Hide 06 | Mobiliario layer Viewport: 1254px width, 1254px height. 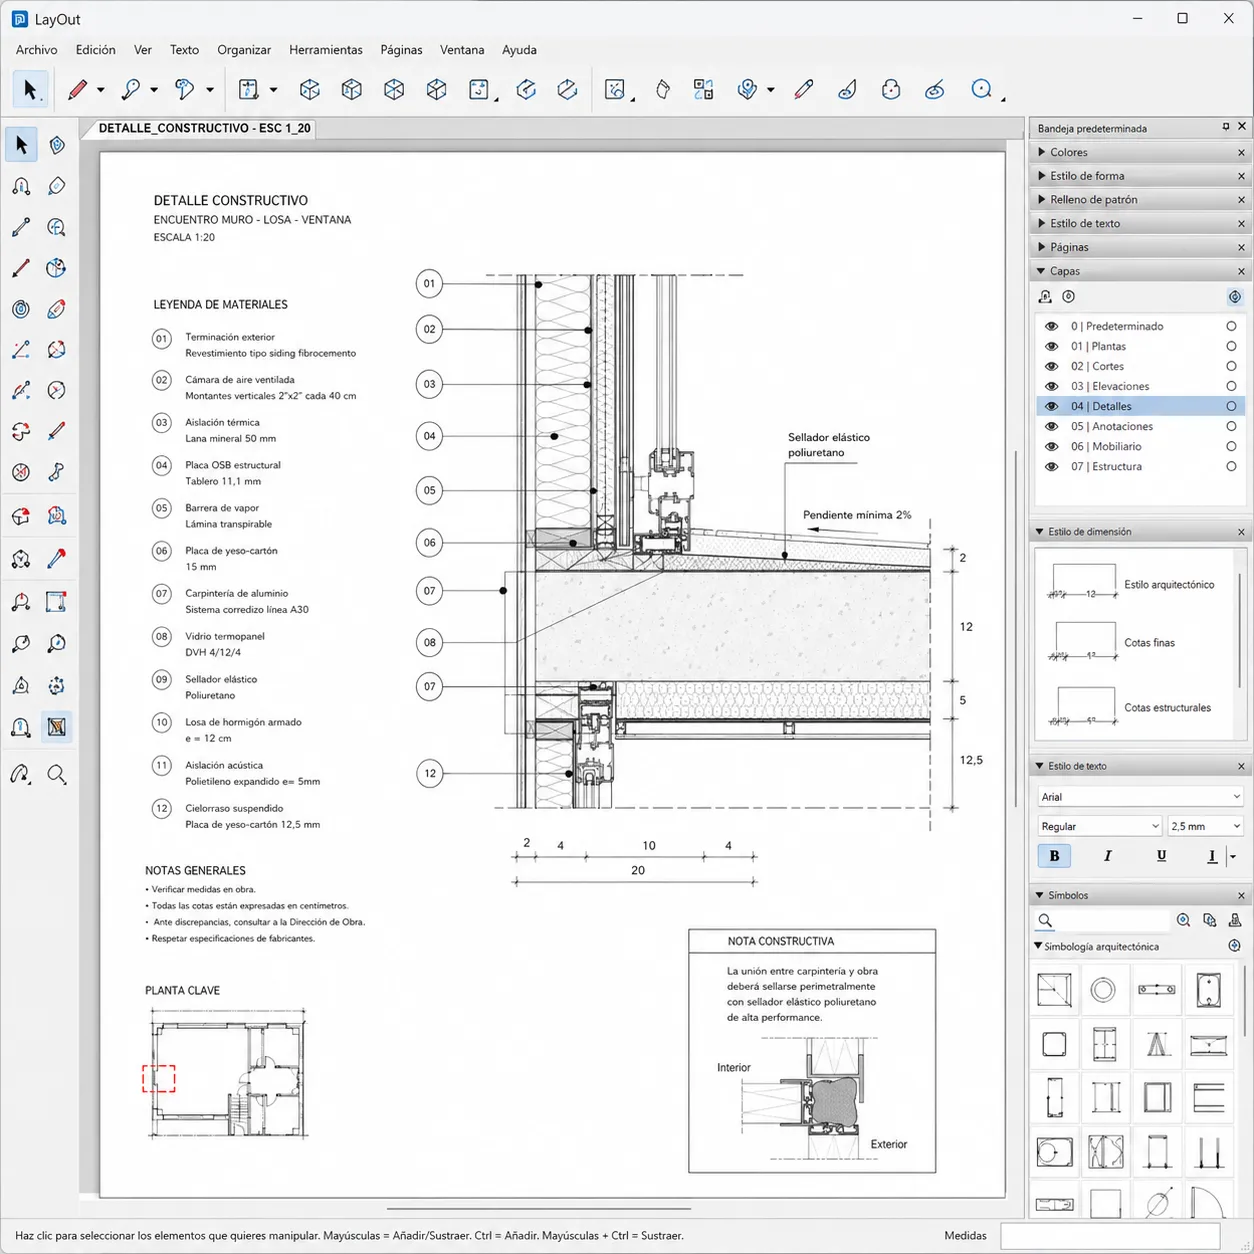[x=1051, y=446]
